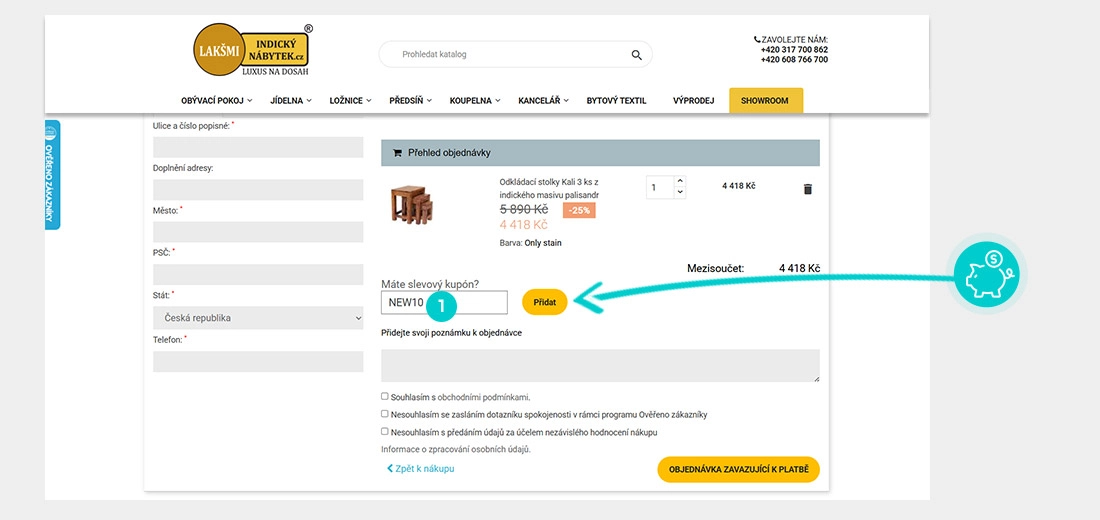1100x520 pixels.
Task: Click the Mezisoučet label
Action: point(716,268)
